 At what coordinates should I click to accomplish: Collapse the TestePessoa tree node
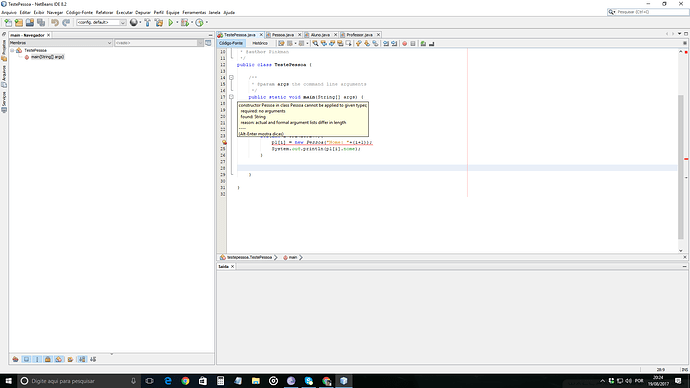tap(12, 51)
